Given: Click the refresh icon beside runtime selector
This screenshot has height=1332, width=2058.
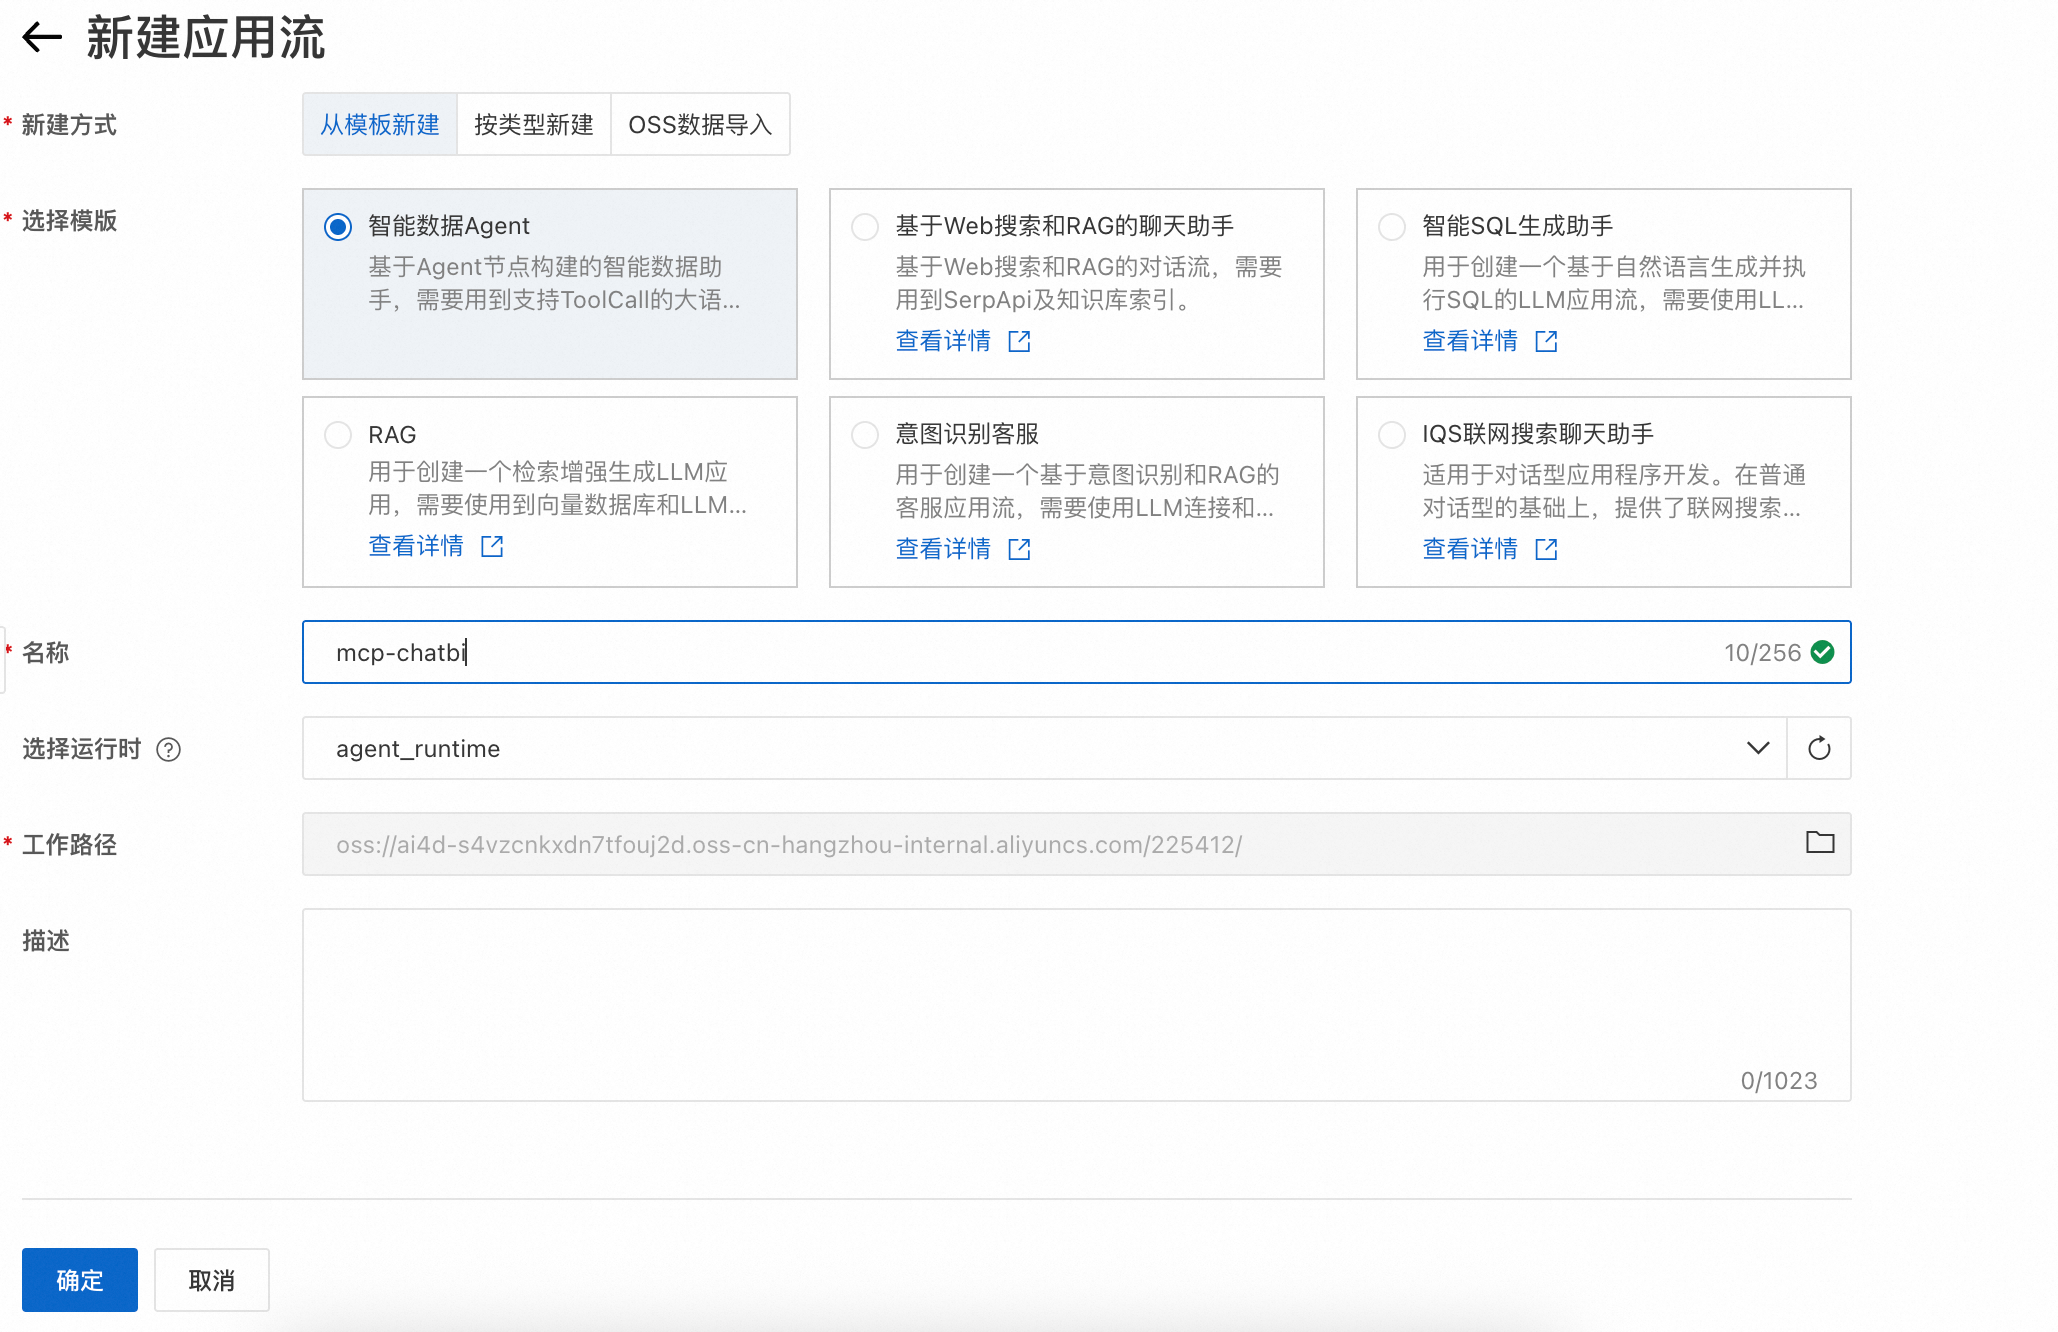Looking at the screenshot, I should [1819, 748].
